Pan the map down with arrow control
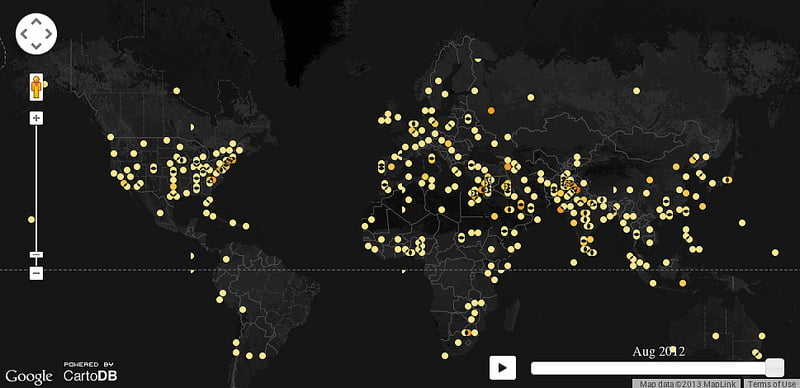 point(36,46)
